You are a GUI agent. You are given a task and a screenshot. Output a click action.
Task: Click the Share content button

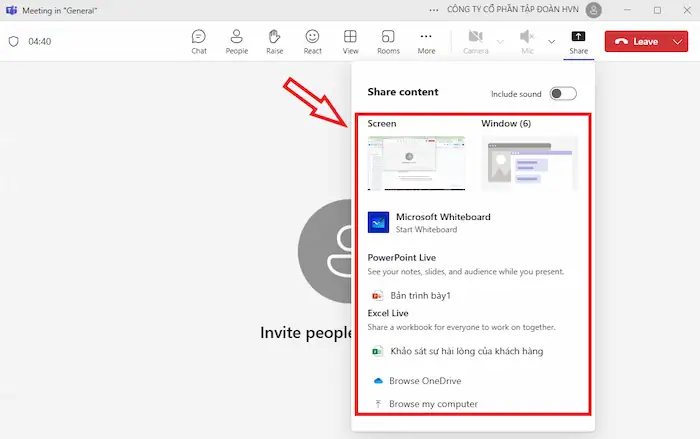(578, 41)
